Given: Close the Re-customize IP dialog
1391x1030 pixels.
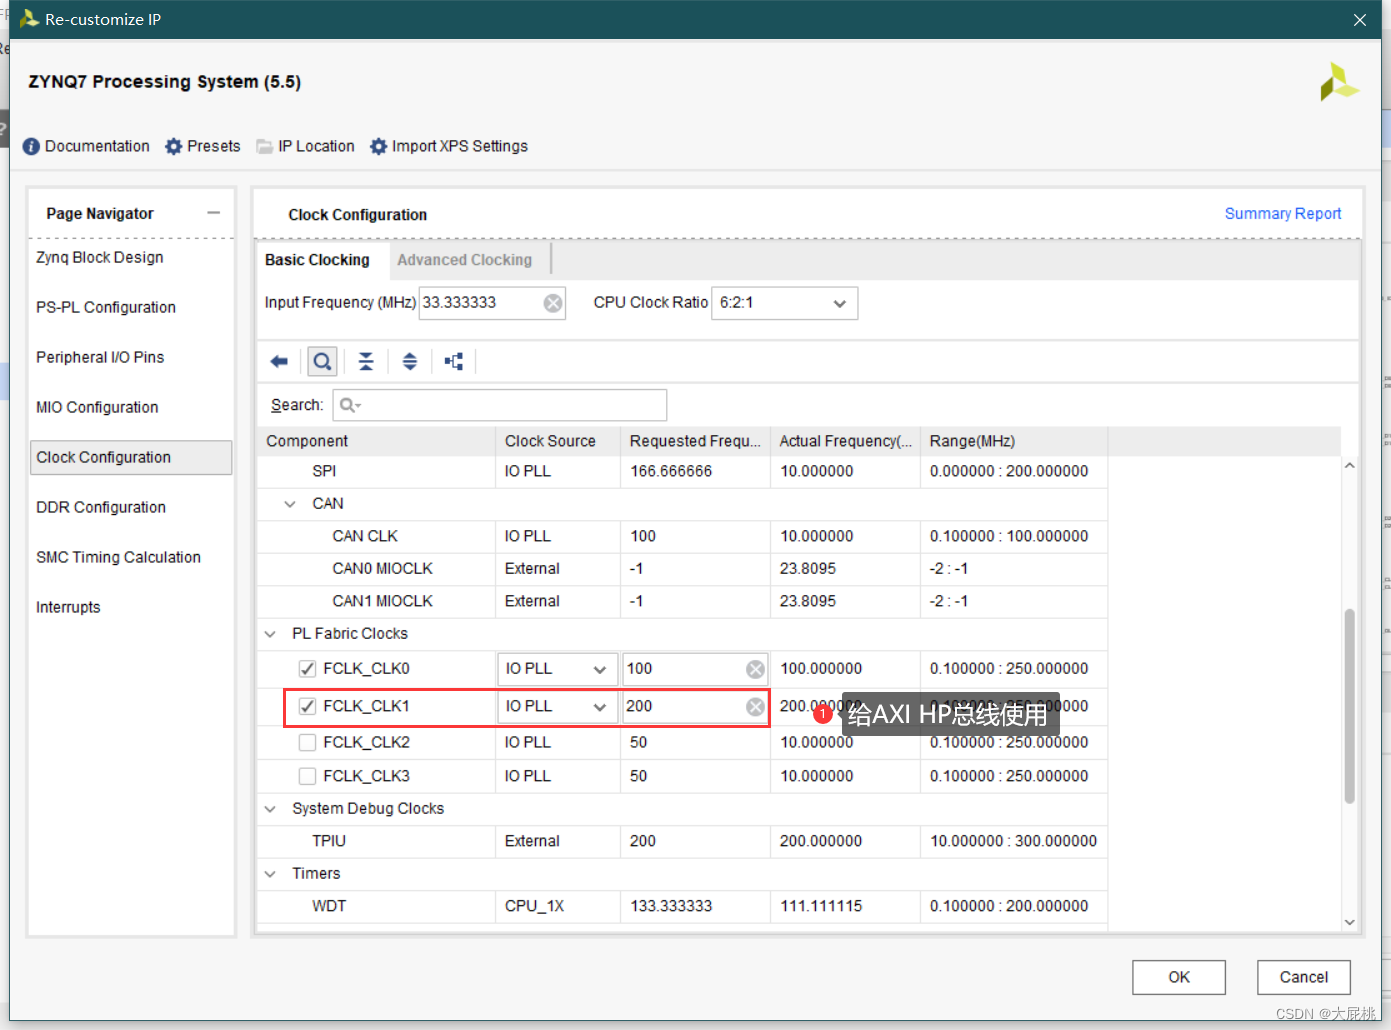Looking at the screenshot, I should click(x=1360, y=20).
